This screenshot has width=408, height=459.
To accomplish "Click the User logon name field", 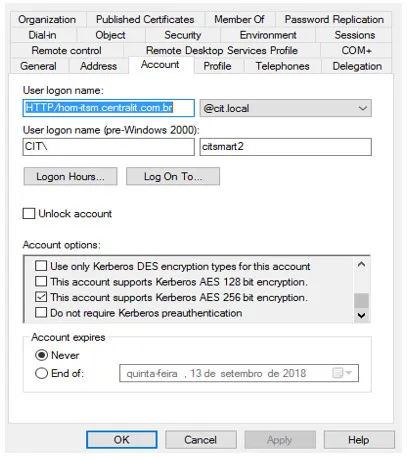I will (109, 108).
